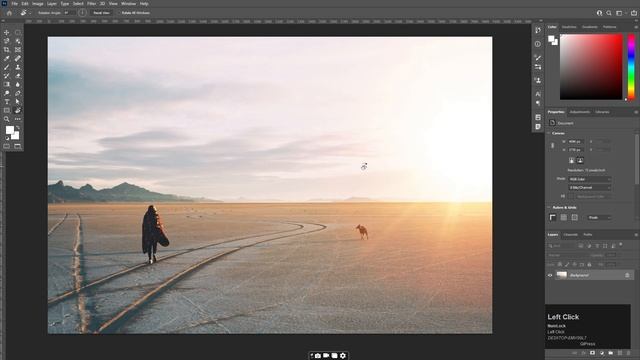Select the Frame tool
640x360 pixels.
coord(18,50)
